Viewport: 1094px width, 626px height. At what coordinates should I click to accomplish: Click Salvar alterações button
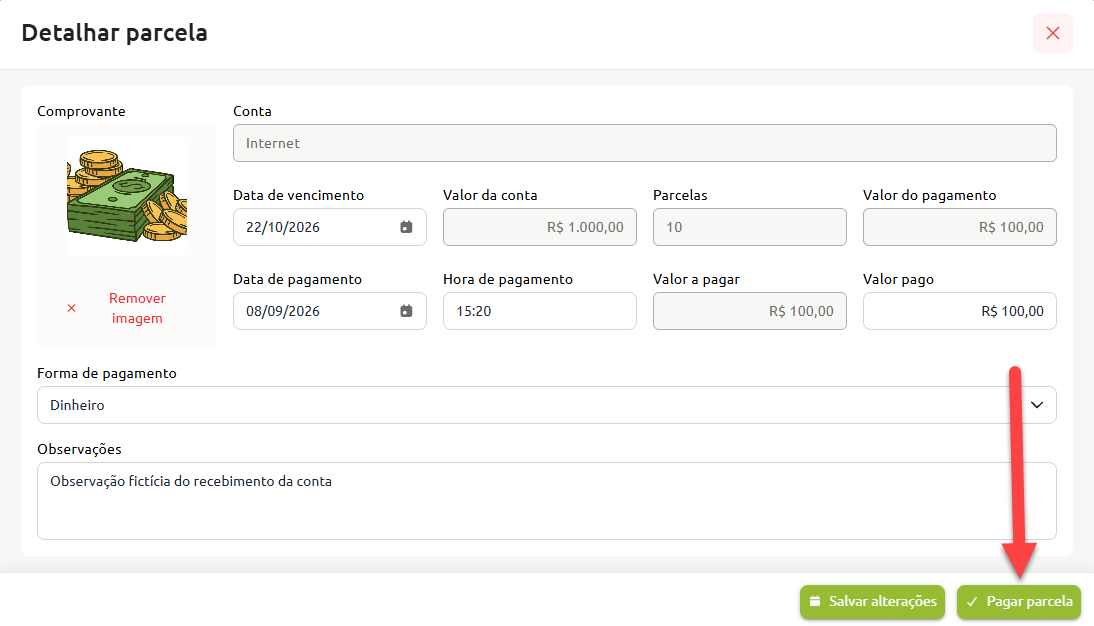tap(872, 602)
